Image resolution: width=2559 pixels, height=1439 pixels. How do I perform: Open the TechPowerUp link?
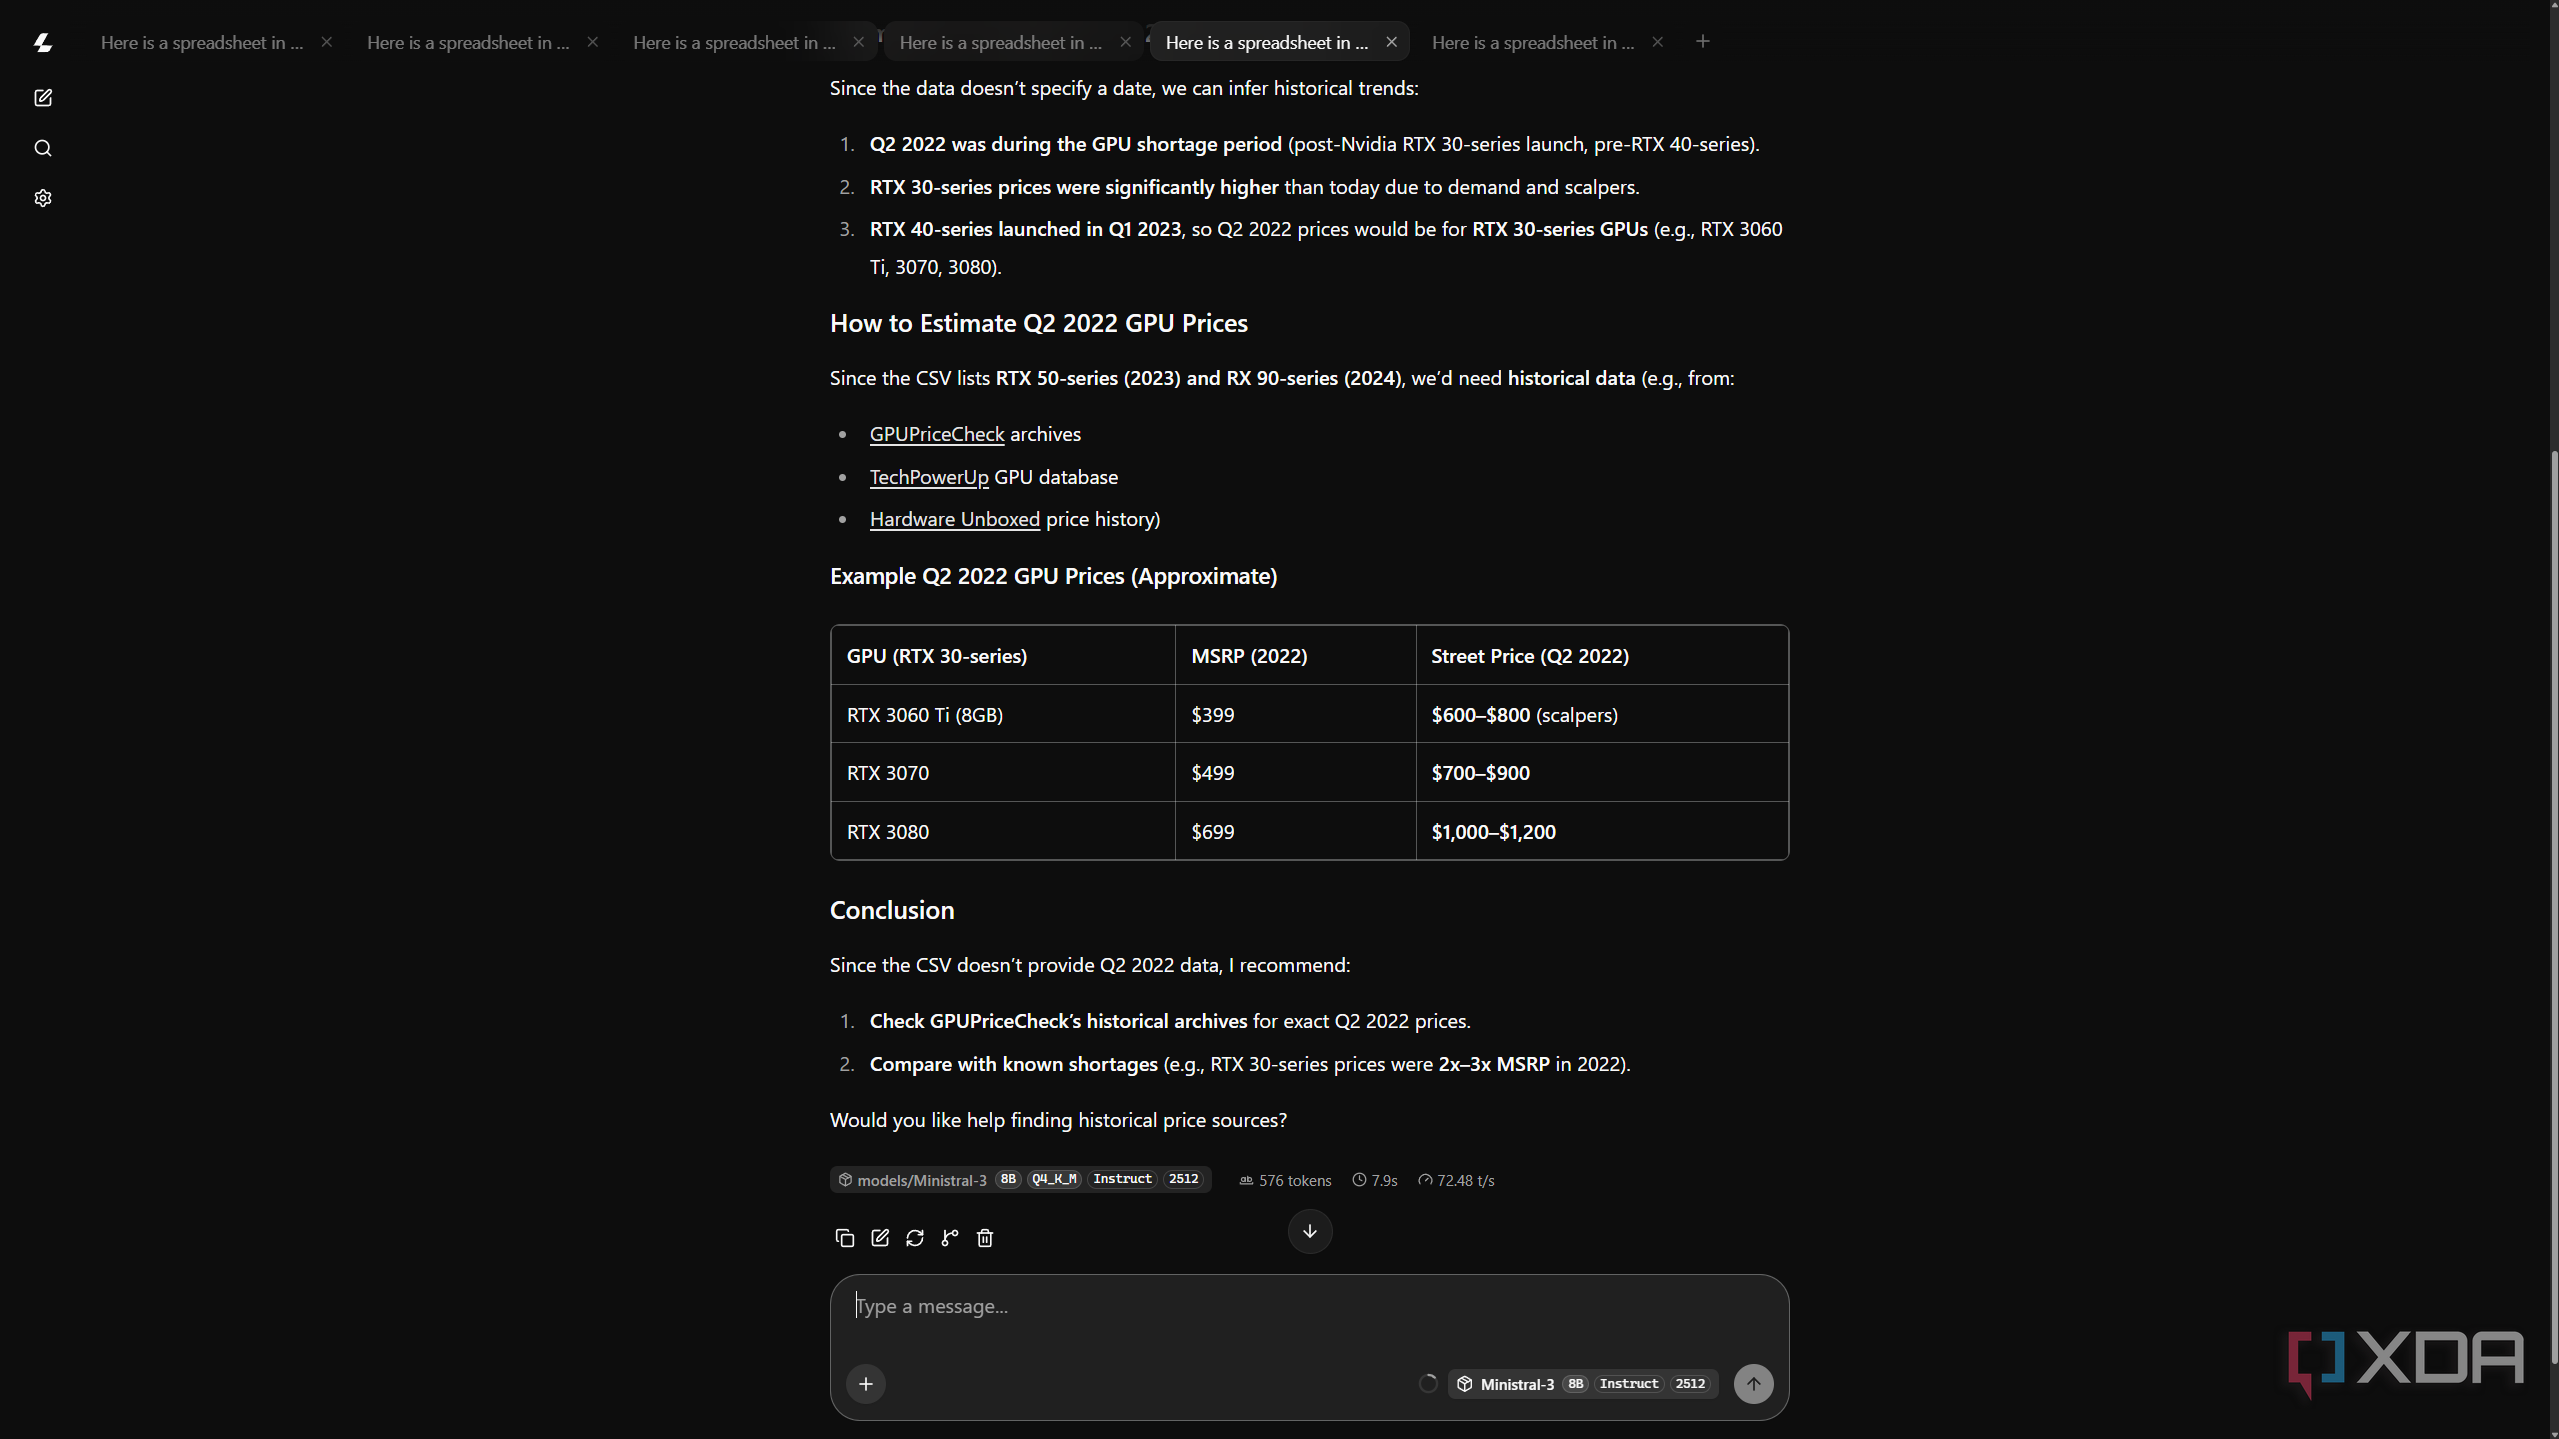(929, 477)
